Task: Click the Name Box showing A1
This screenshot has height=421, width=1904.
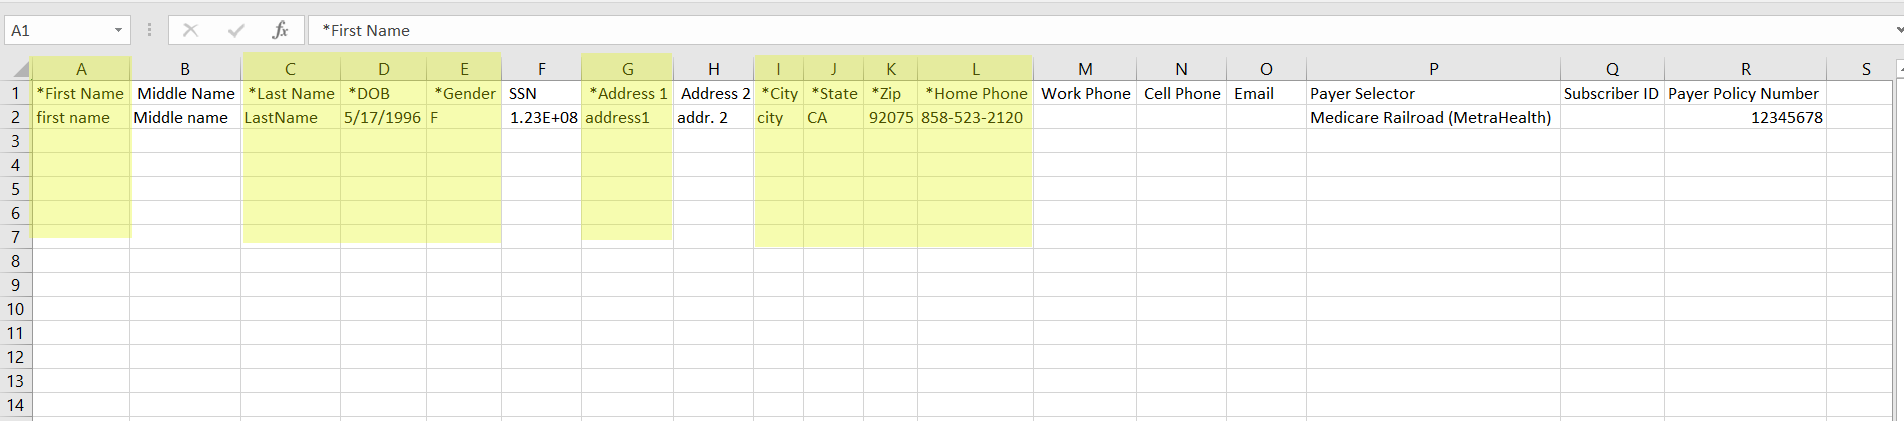Action: pyautogui.click(x=58, y=30)
